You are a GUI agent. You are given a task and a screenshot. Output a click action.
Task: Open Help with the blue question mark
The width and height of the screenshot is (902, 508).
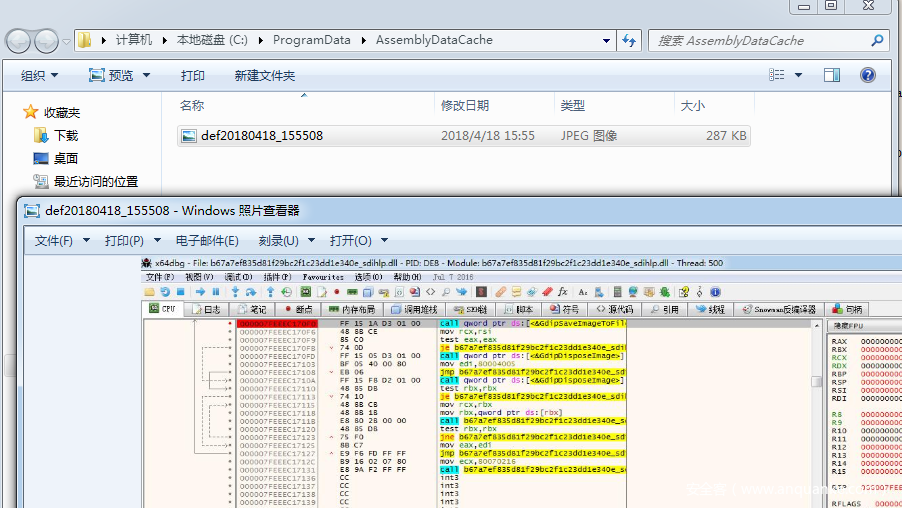tap(868, 75)
